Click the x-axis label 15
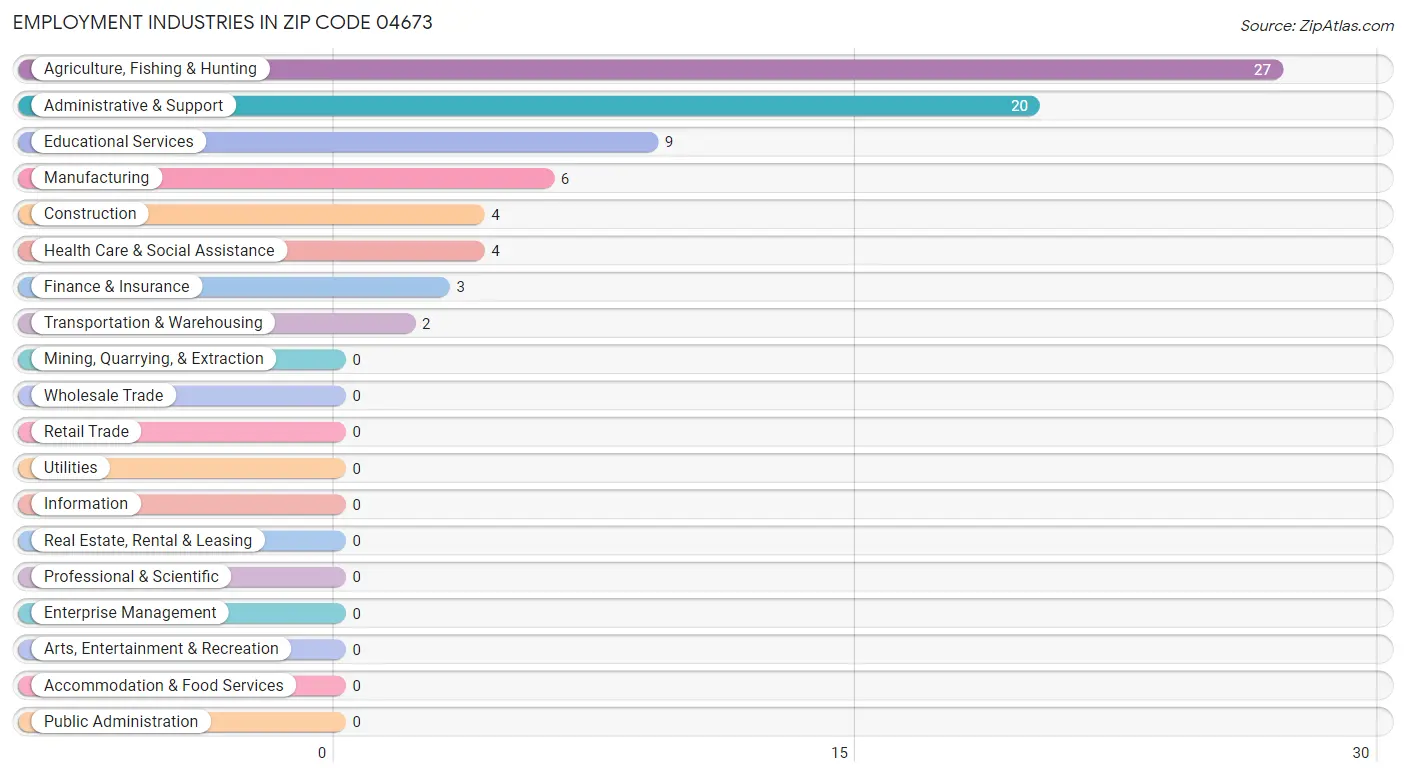The image size is (1406, 776). 840,753
